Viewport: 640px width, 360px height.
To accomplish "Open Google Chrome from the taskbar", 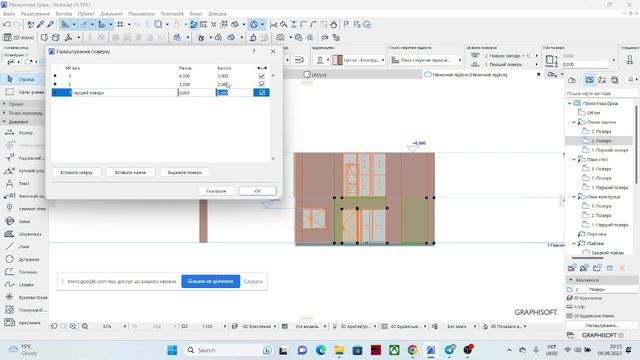I will click(x=412, y=350).
